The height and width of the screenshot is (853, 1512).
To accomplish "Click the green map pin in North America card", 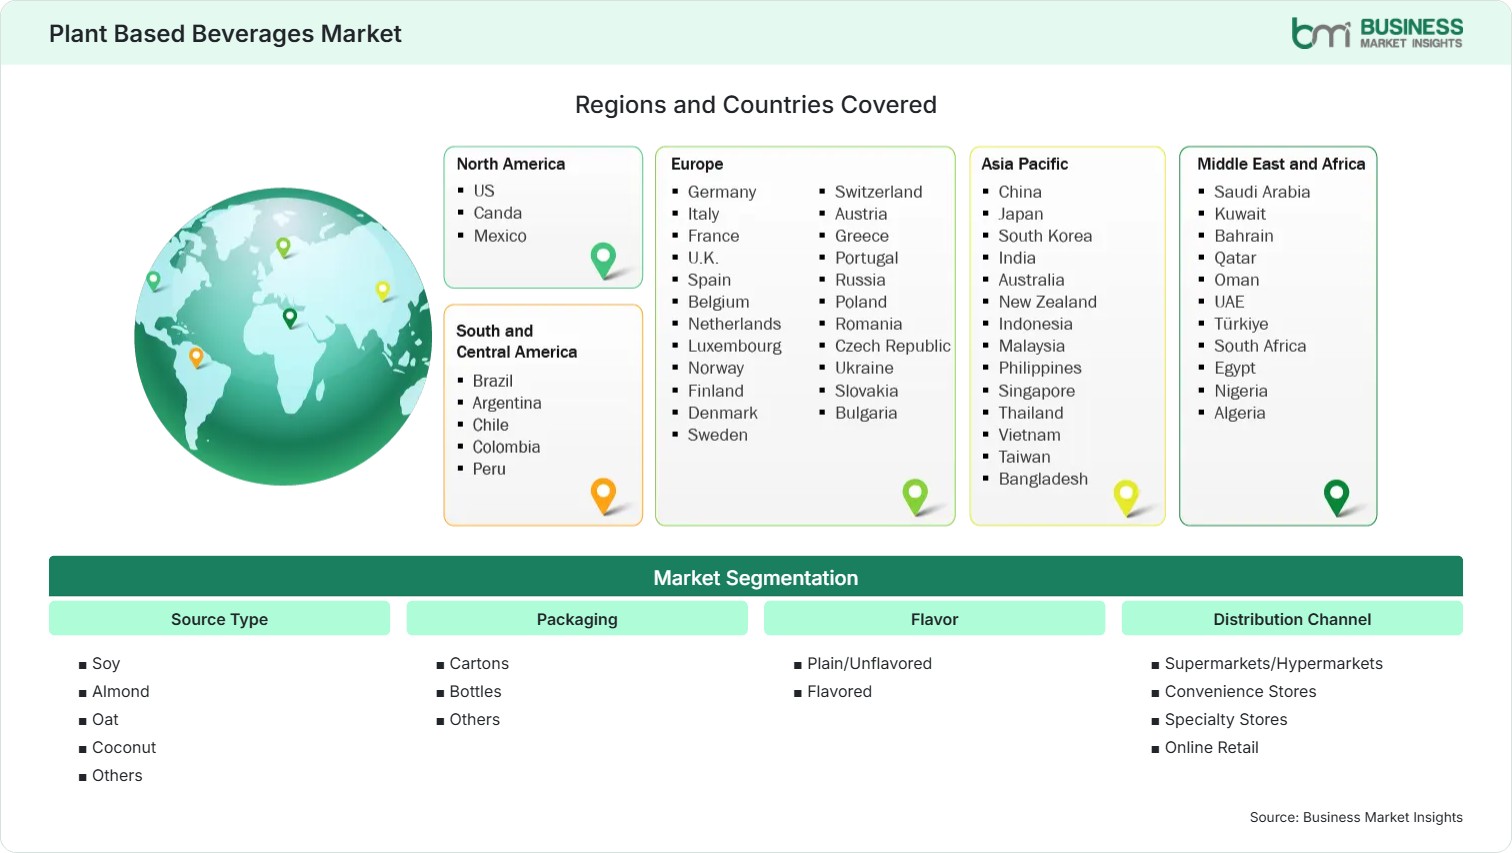I will click(x=604, y=260).
